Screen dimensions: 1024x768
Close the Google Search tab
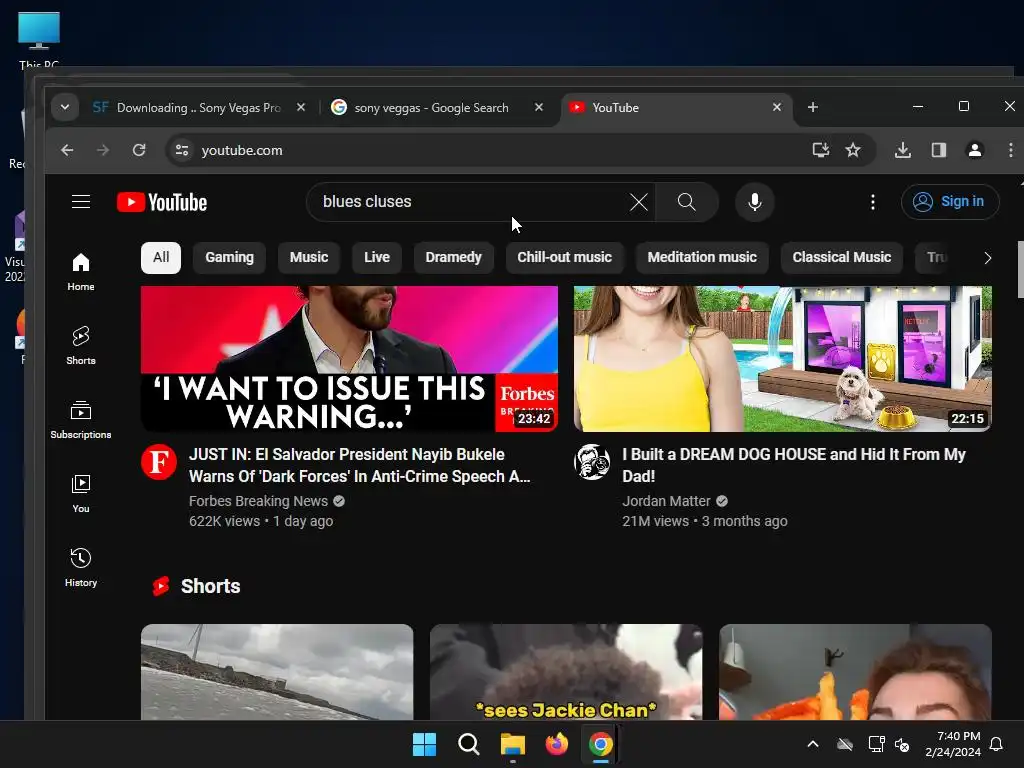point(538,107)
